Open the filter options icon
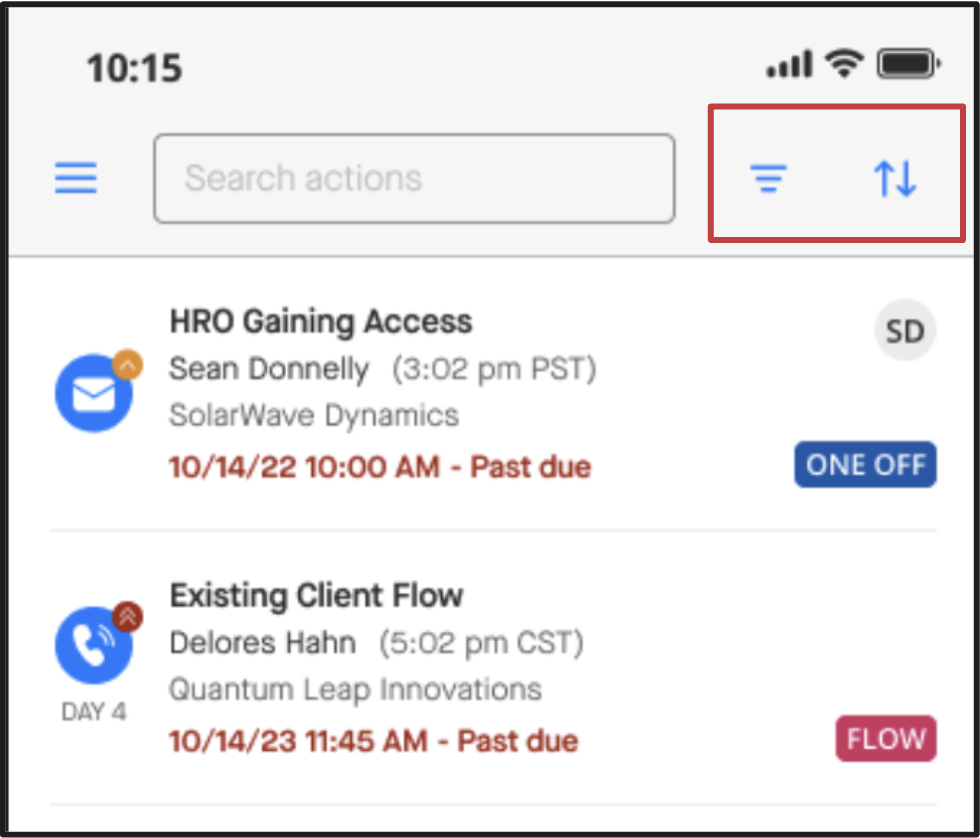 click(x=768, y=180)
